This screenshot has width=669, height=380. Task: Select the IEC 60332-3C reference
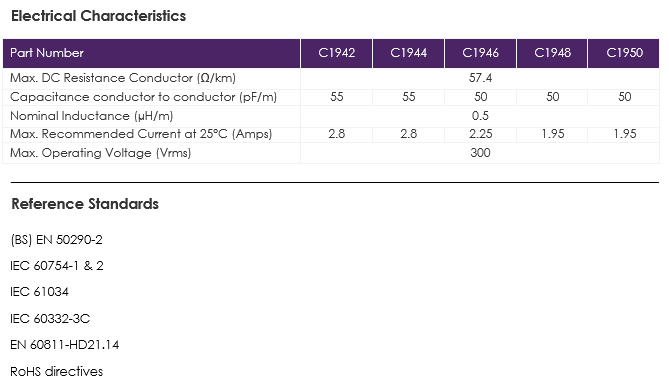coord(50,319)
